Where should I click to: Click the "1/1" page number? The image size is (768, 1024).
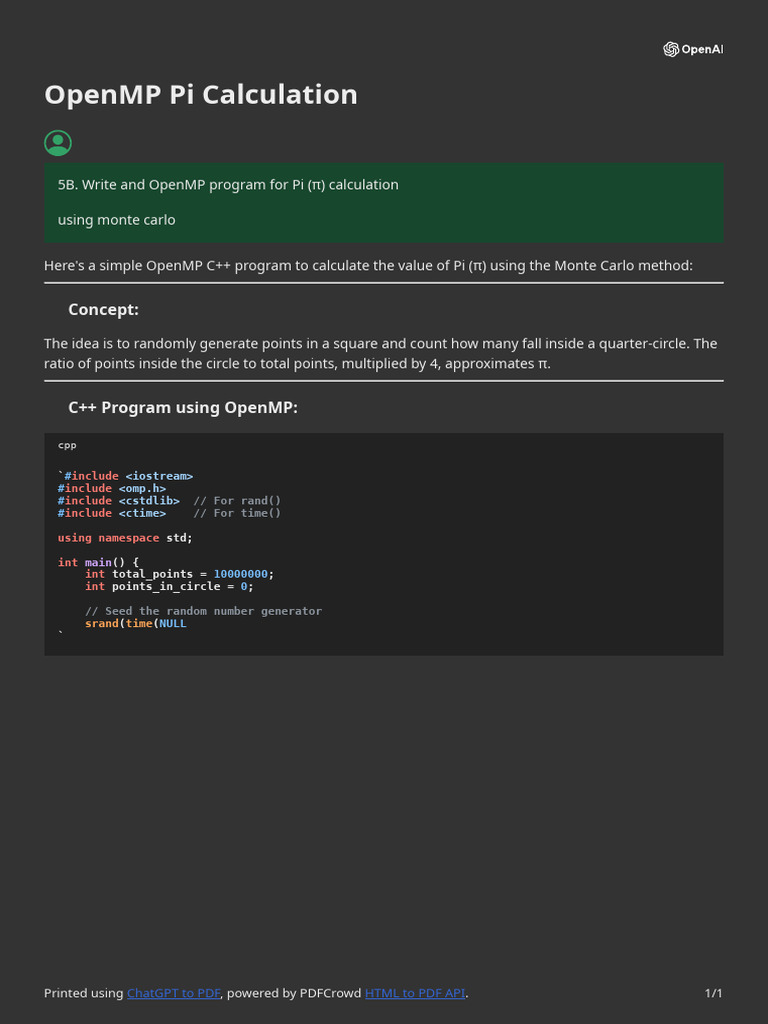[x=713, y=993]
